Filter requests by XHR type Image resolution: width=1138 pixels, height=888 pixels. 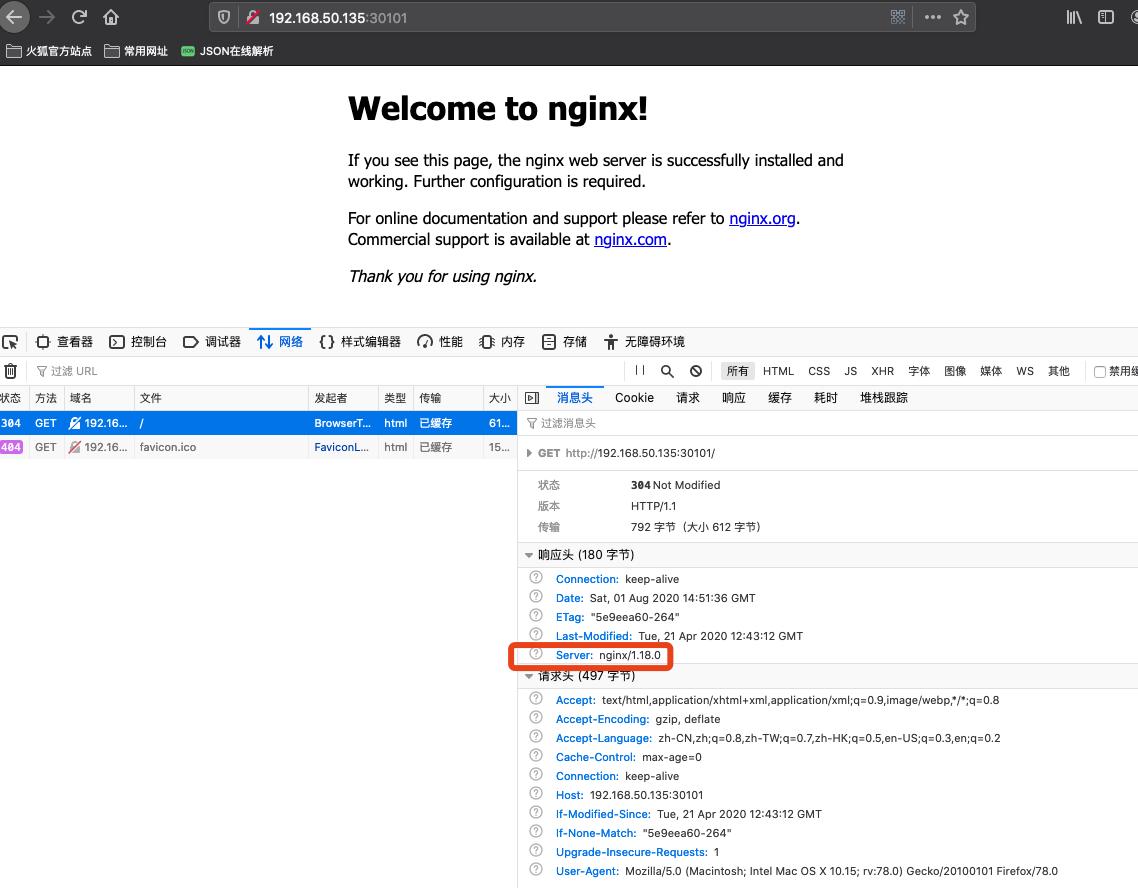pos(883,371)
